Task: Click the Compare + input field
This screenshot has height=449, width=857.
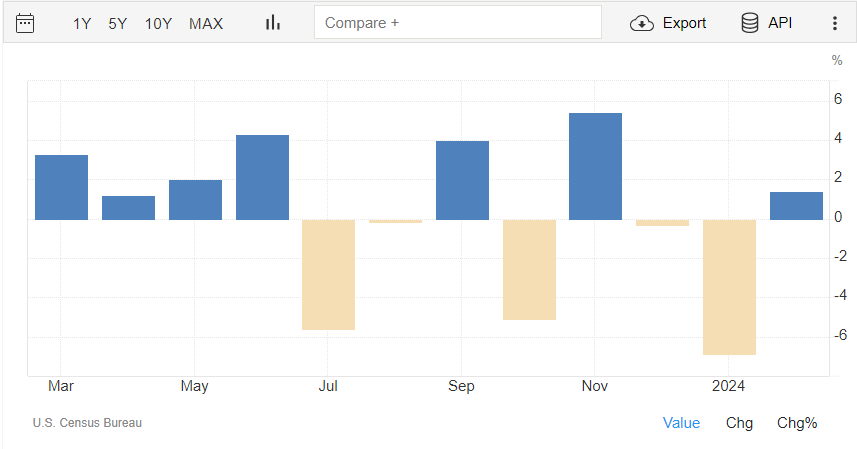Action: click(457, 22)
